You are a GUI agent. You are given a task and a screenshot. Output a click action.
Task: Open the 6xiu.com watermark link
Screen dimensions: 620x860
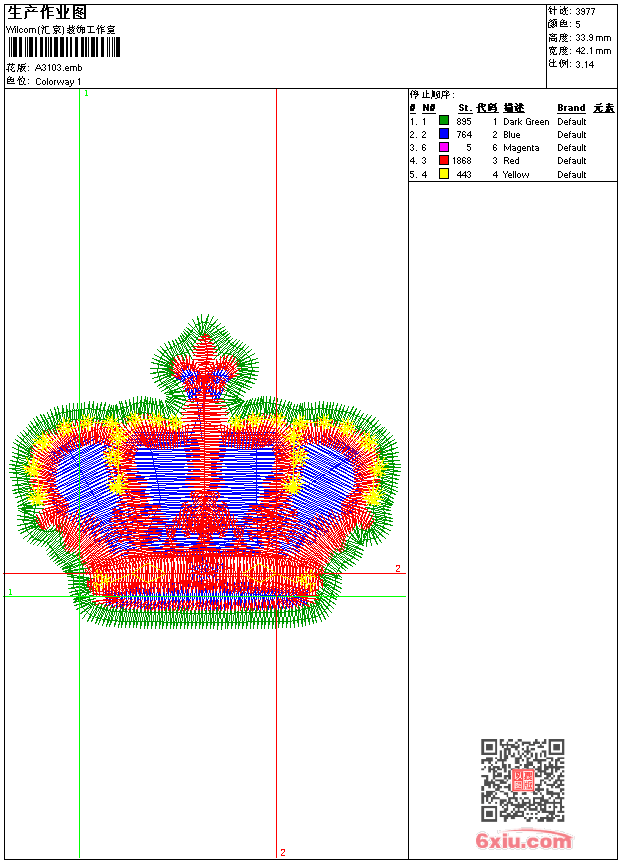point(523,841)
